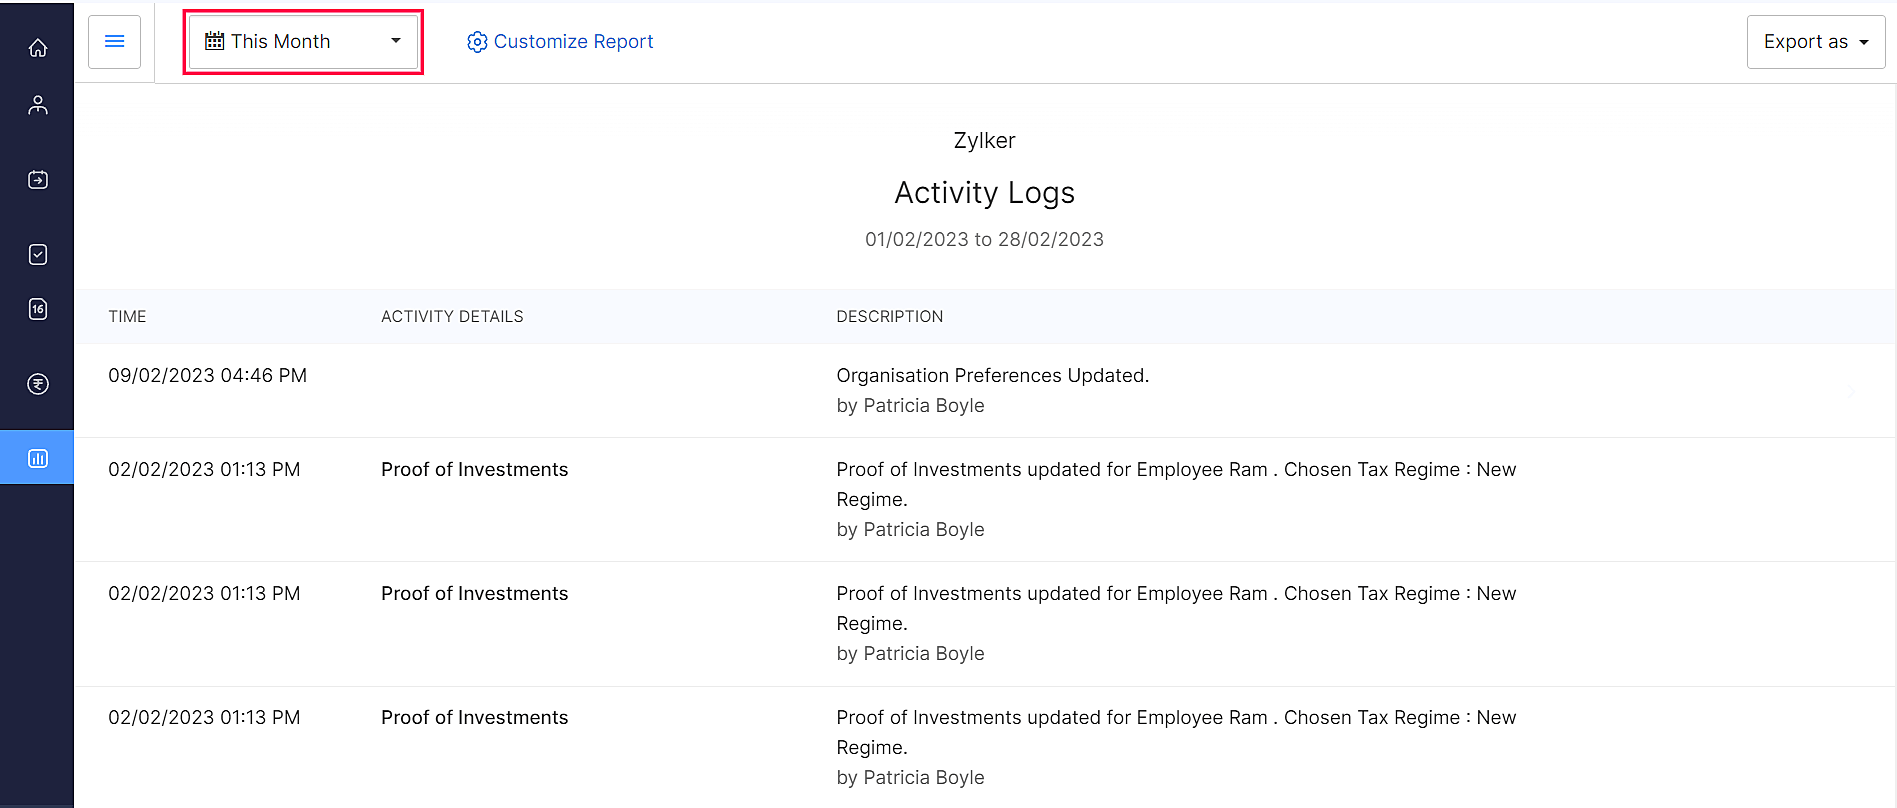Click the 01/02/2023 to 28/02/2023 date range
This screenshot has height=808, width=1897.
coord(984,240)
